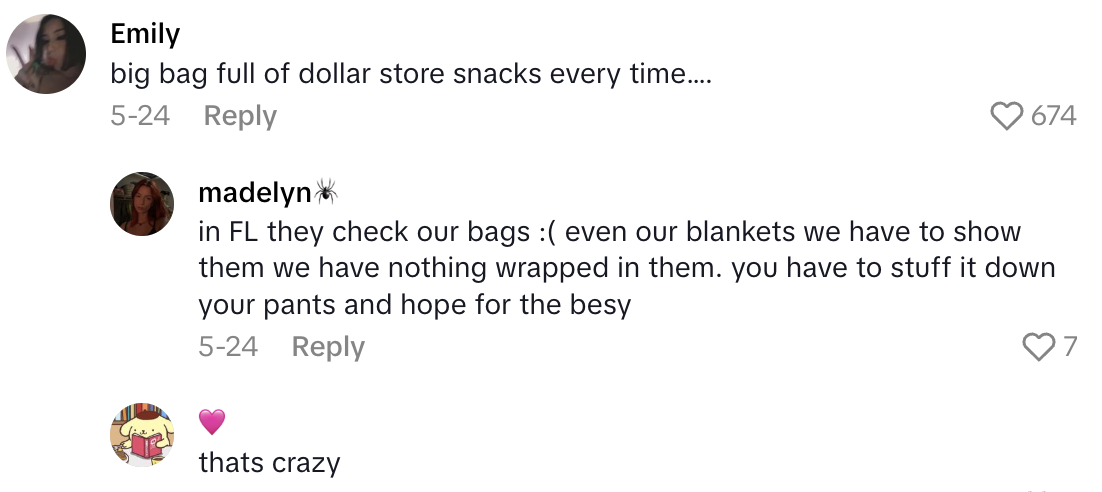Open the Emily username link
This screenshot has height=492, width=1102.
pos(145,34)
